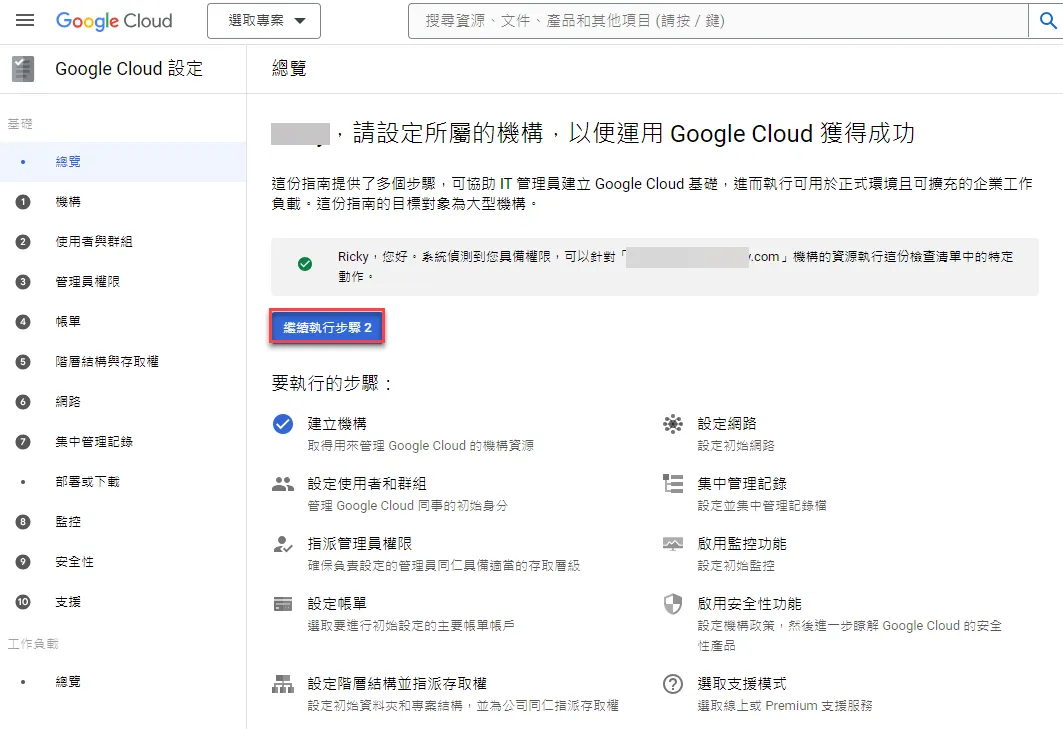1063x729 pixels.
Task: Click the step 1 number icon for 機構
Action: point(23,201)
